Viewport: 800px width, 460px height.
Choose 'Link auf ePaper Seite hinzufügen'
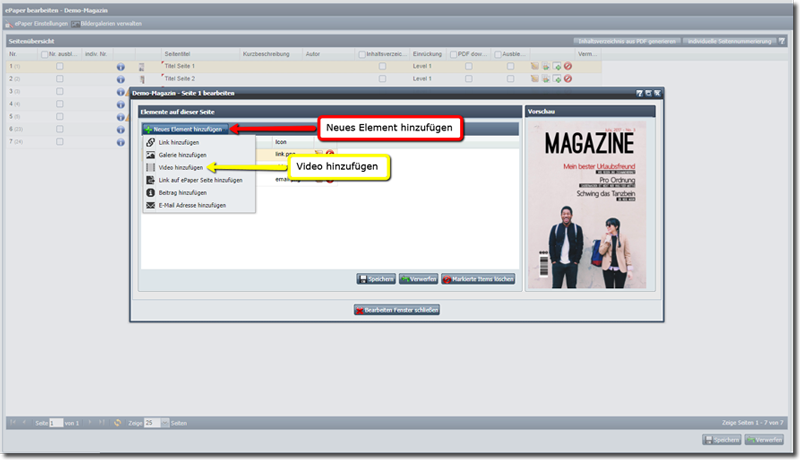point(199,180)
